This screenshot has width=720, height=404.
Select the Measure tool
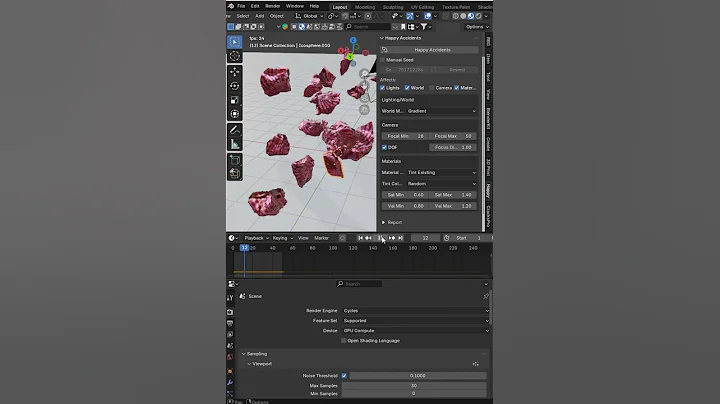[235, 144]
